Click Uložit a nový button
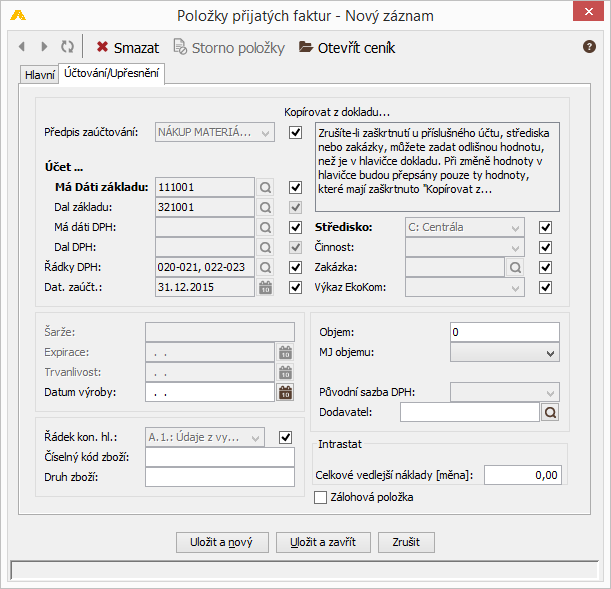Screen dimensions: 611x589 pos(222,542)
